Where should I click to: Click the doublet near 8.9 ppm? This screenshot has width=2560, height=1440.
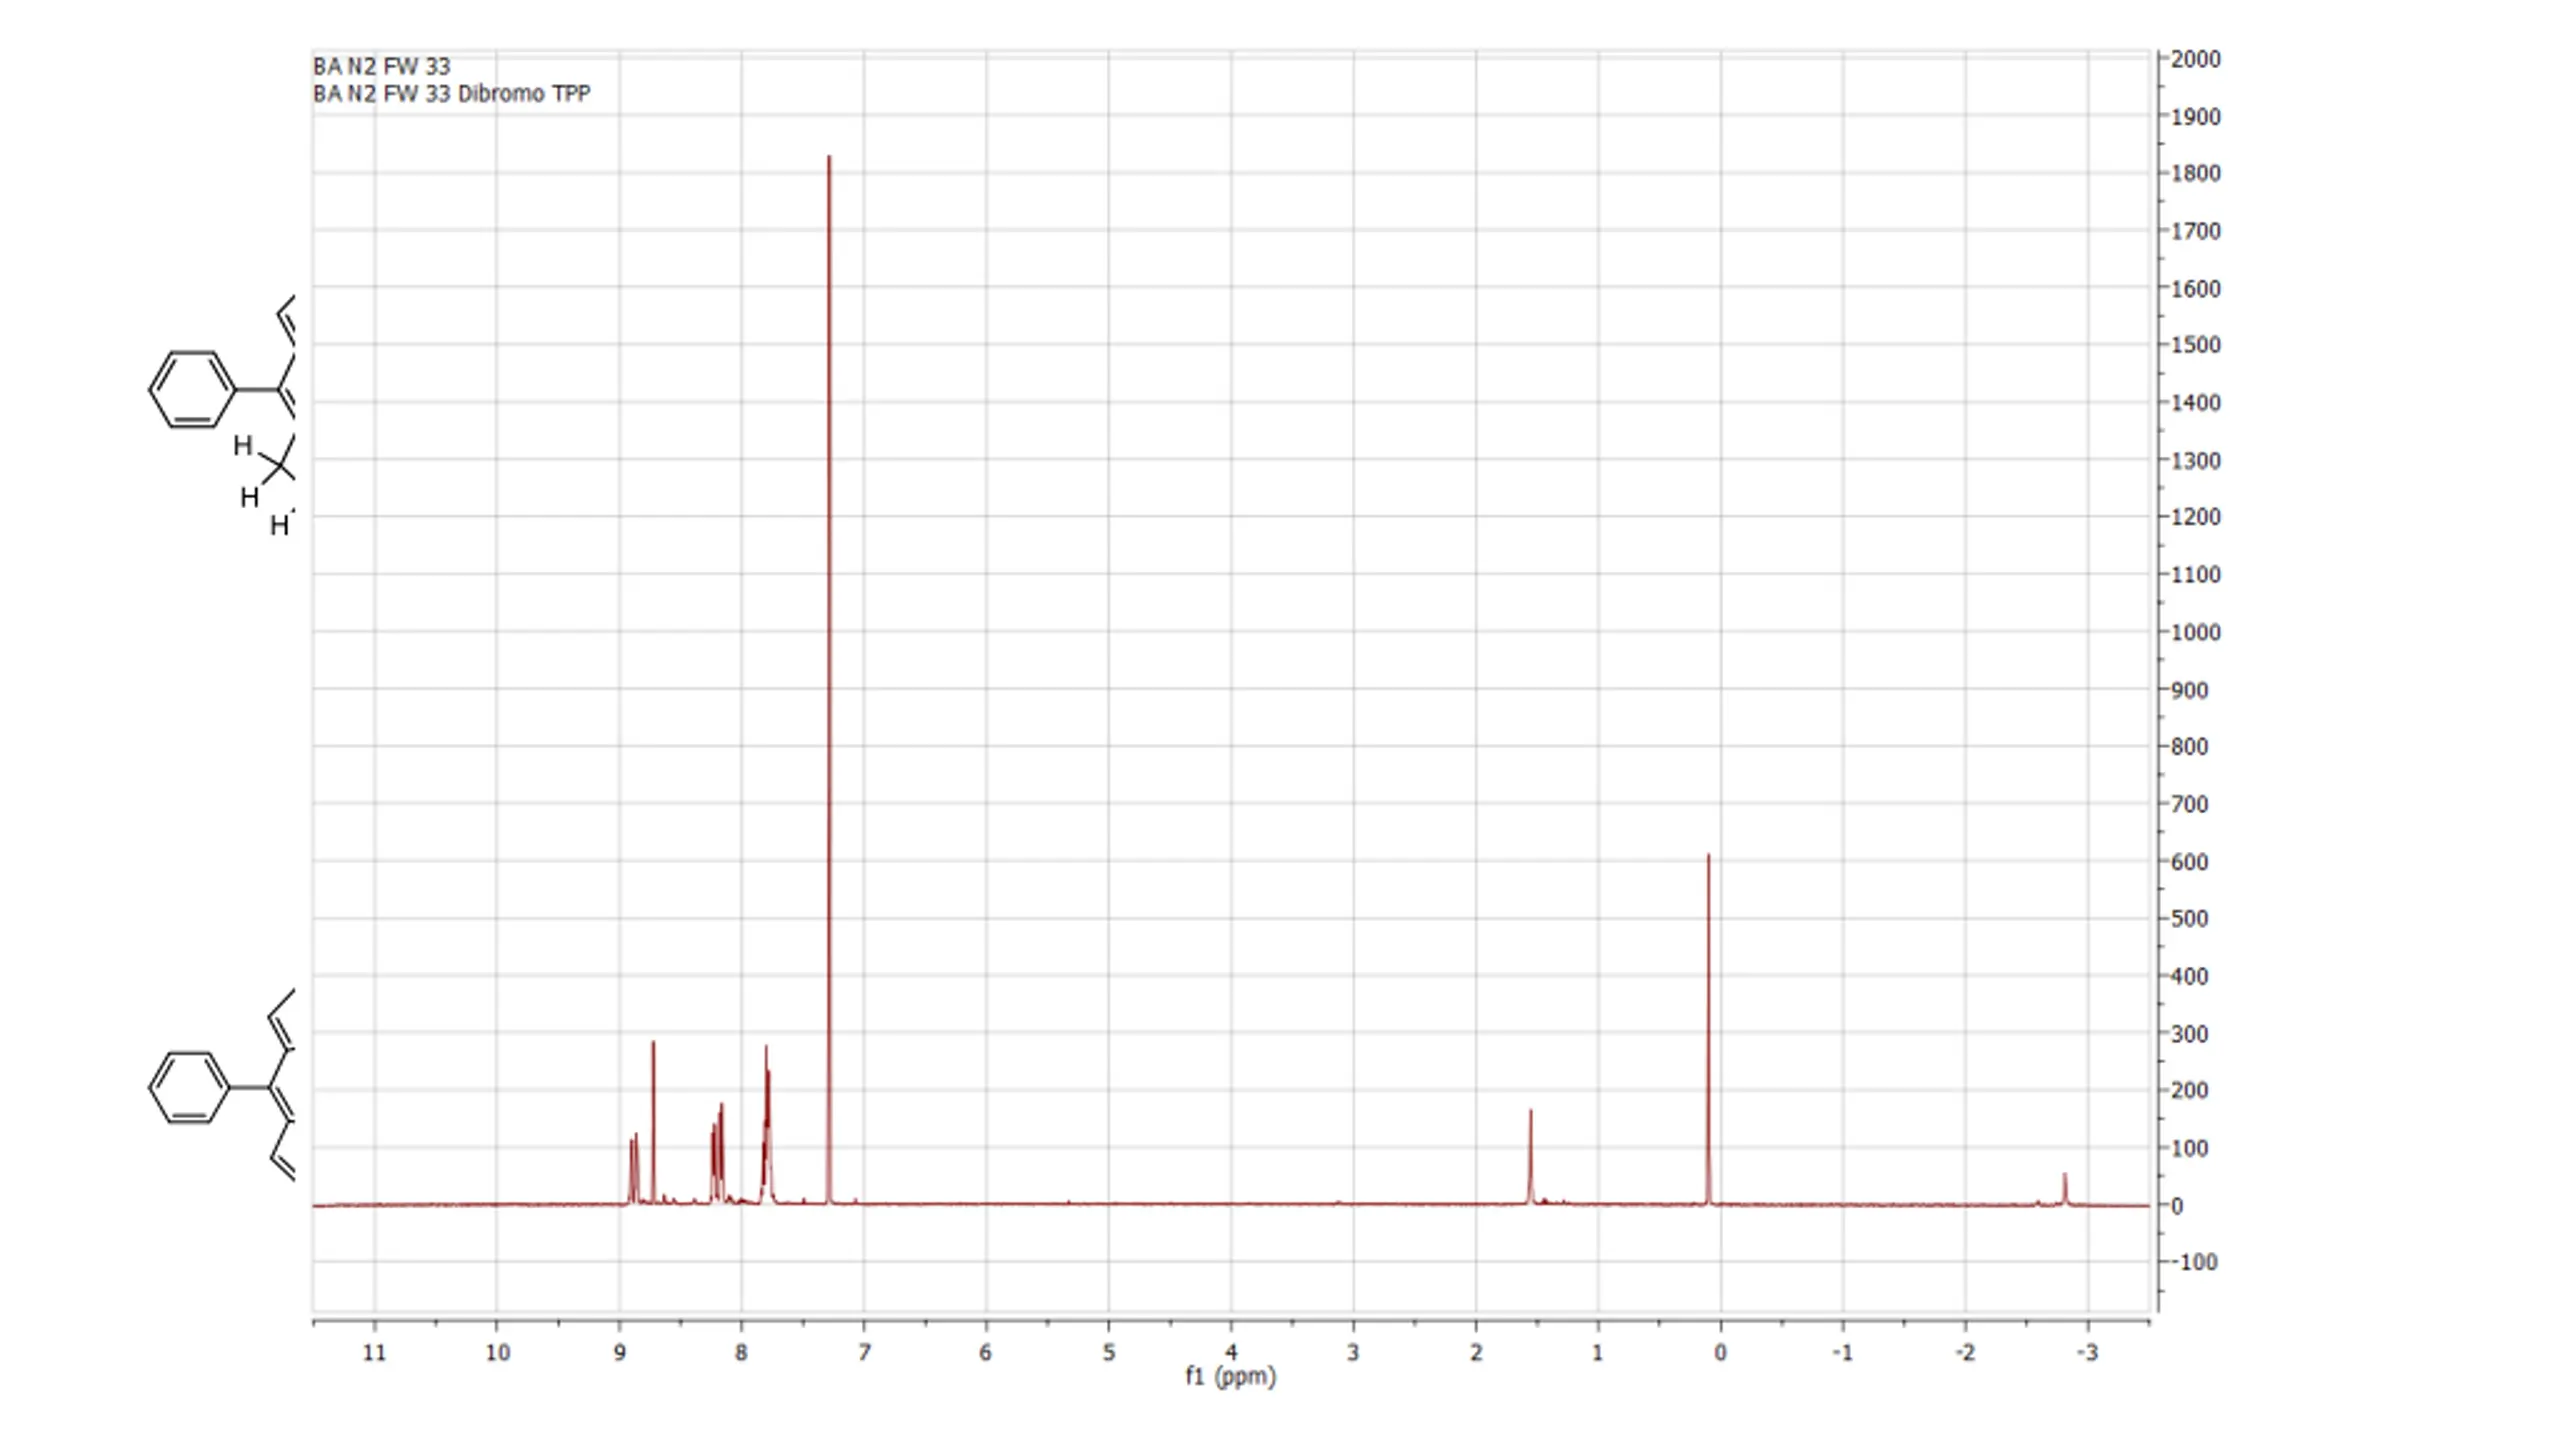(633, 1169)
